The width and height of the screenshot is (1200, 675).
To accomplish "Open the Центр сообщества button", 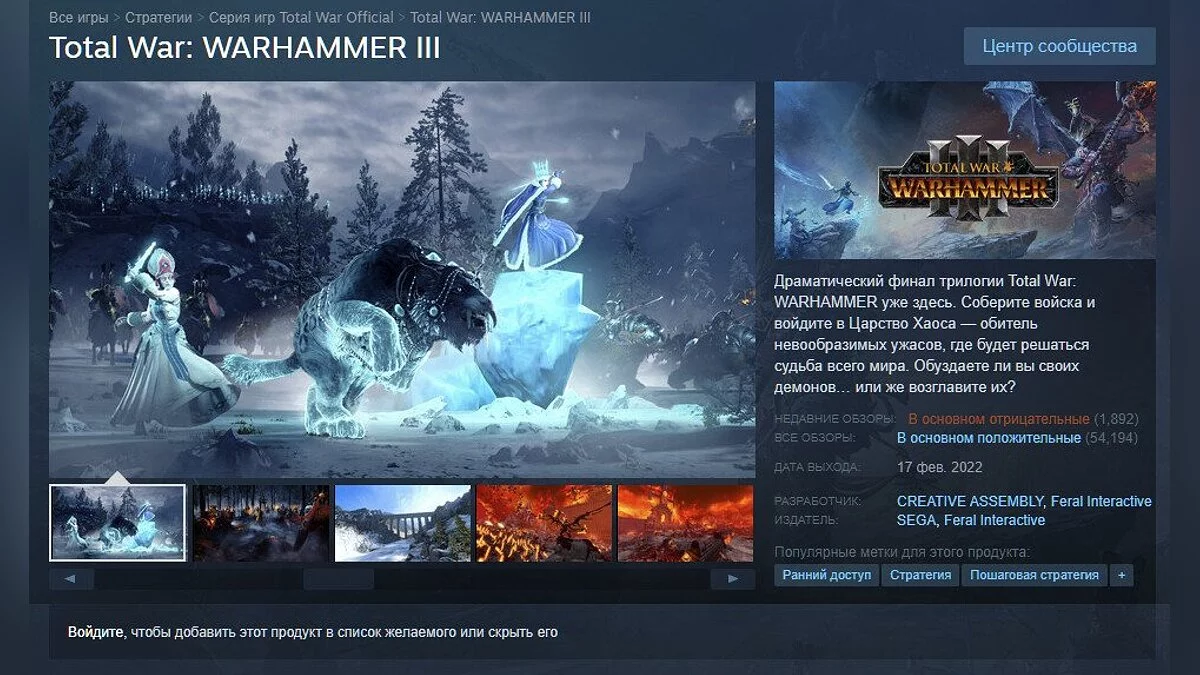I will [1060, 46].
